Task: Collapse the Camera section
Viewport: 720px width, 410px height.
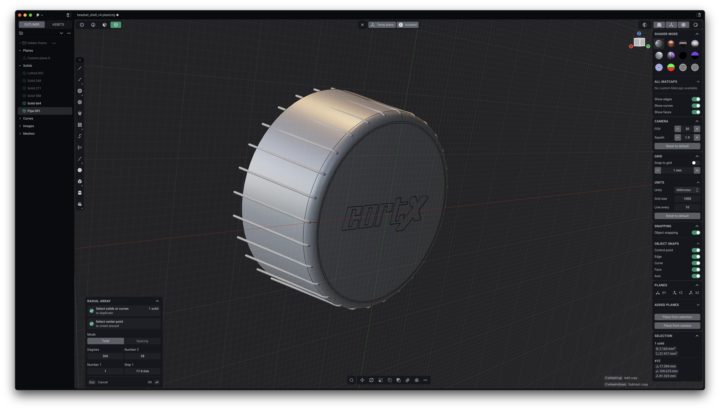Action: click(697, 121)
